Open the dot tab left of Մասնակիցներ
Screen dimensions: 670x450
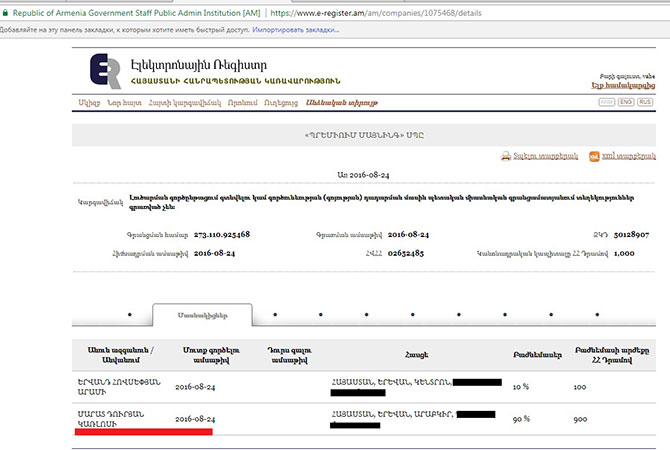click(x=130, y=315)
